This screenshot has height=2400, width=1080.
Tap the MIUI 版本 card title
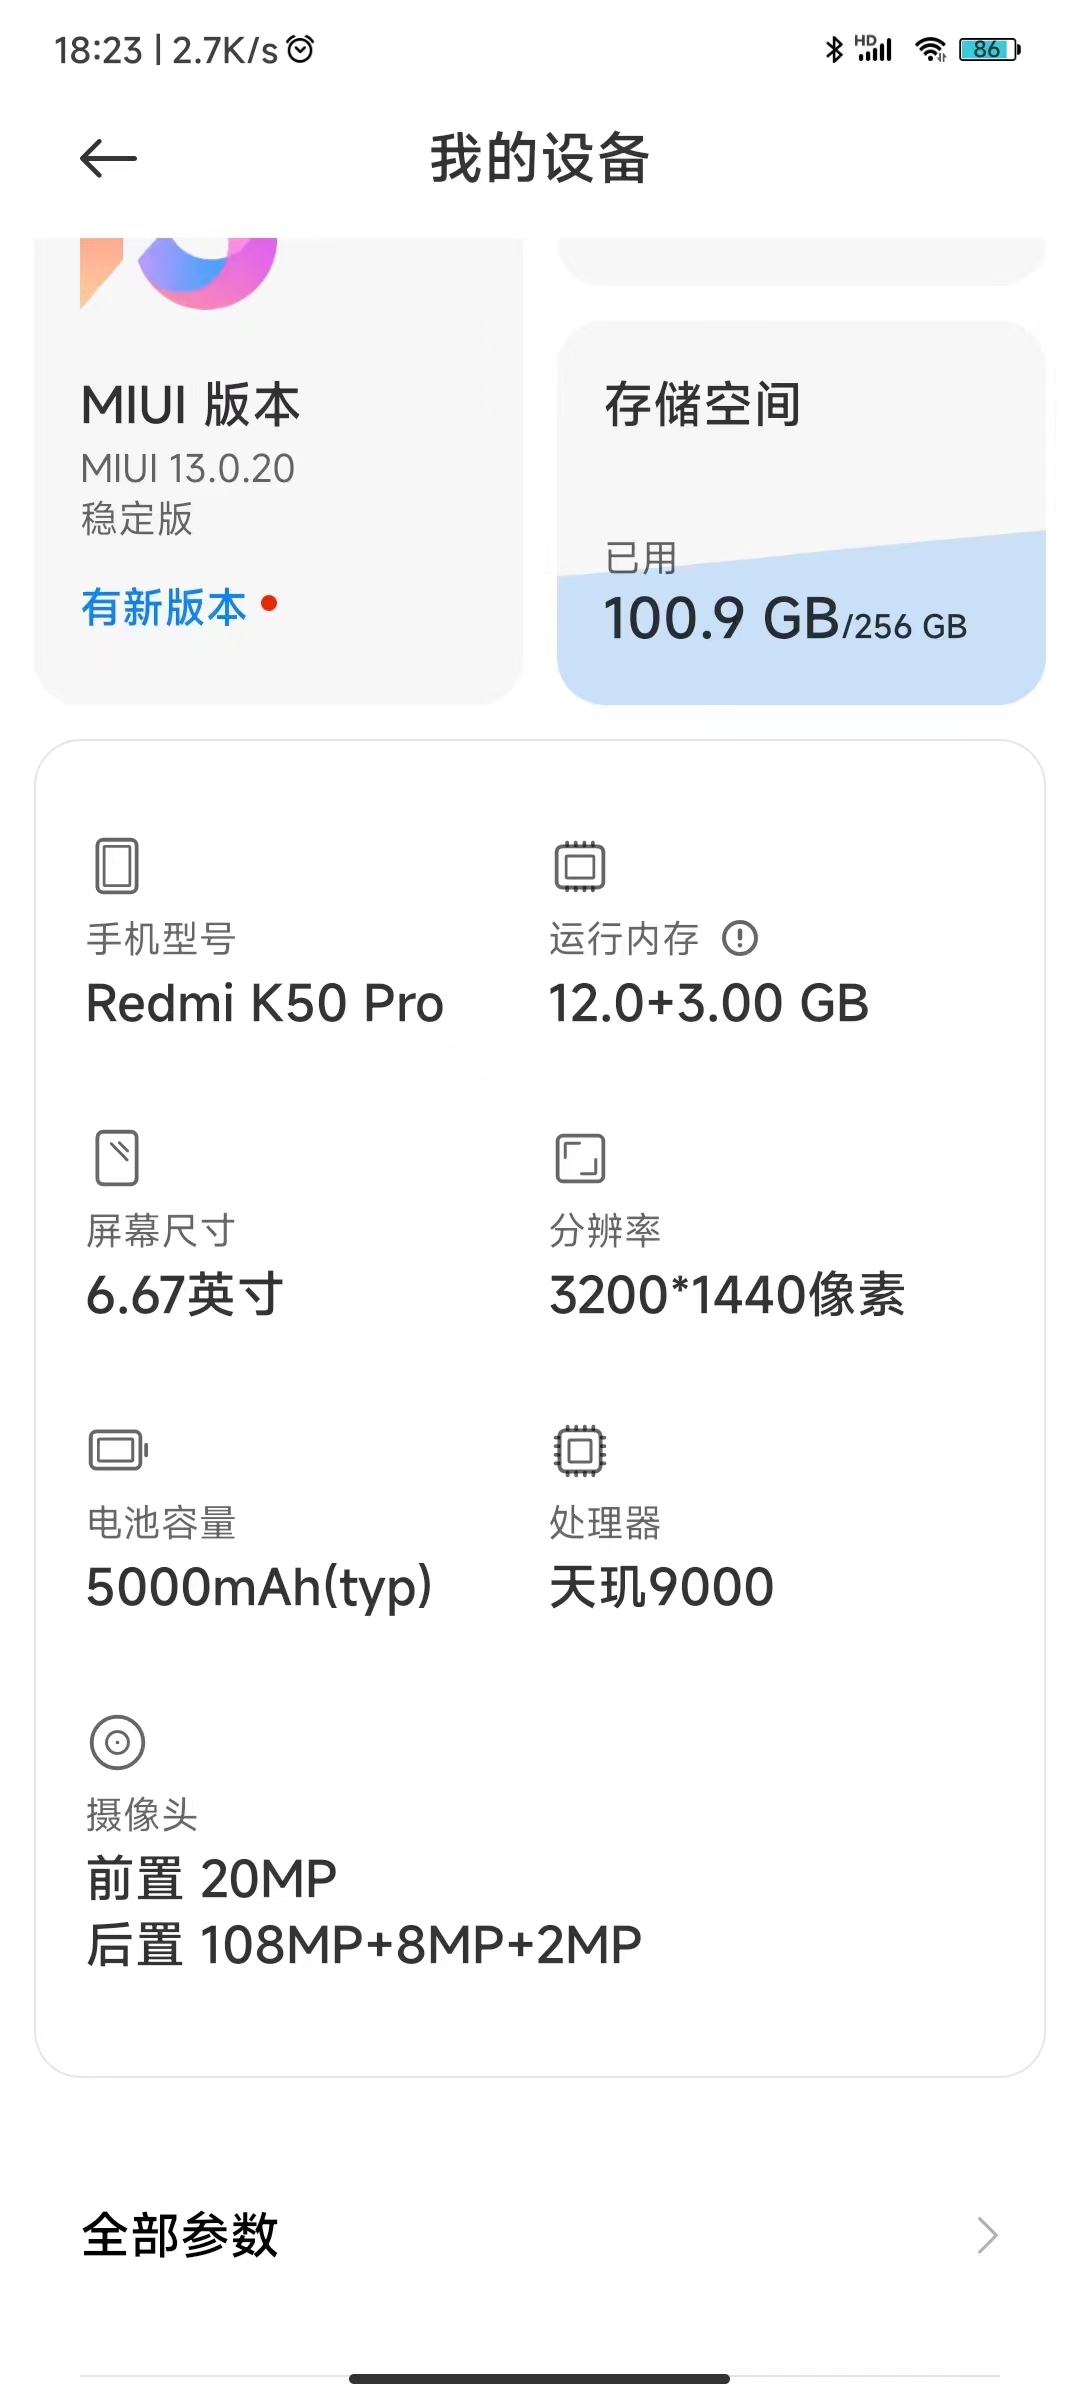pyautogui.click(x=190, y=405)
